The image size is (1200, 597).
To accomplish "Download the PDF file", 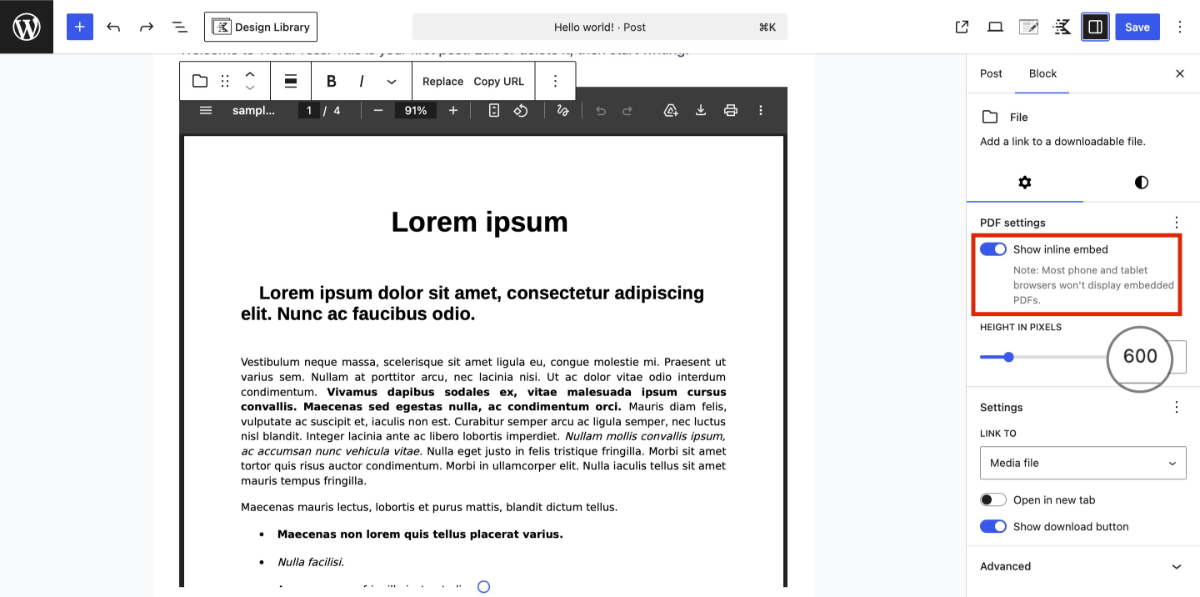I will (x=701, y=110).
